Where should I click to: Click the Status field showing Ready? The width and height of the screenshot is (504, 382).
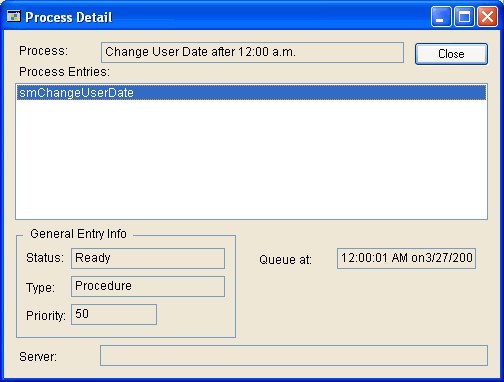tap(148, 258)
